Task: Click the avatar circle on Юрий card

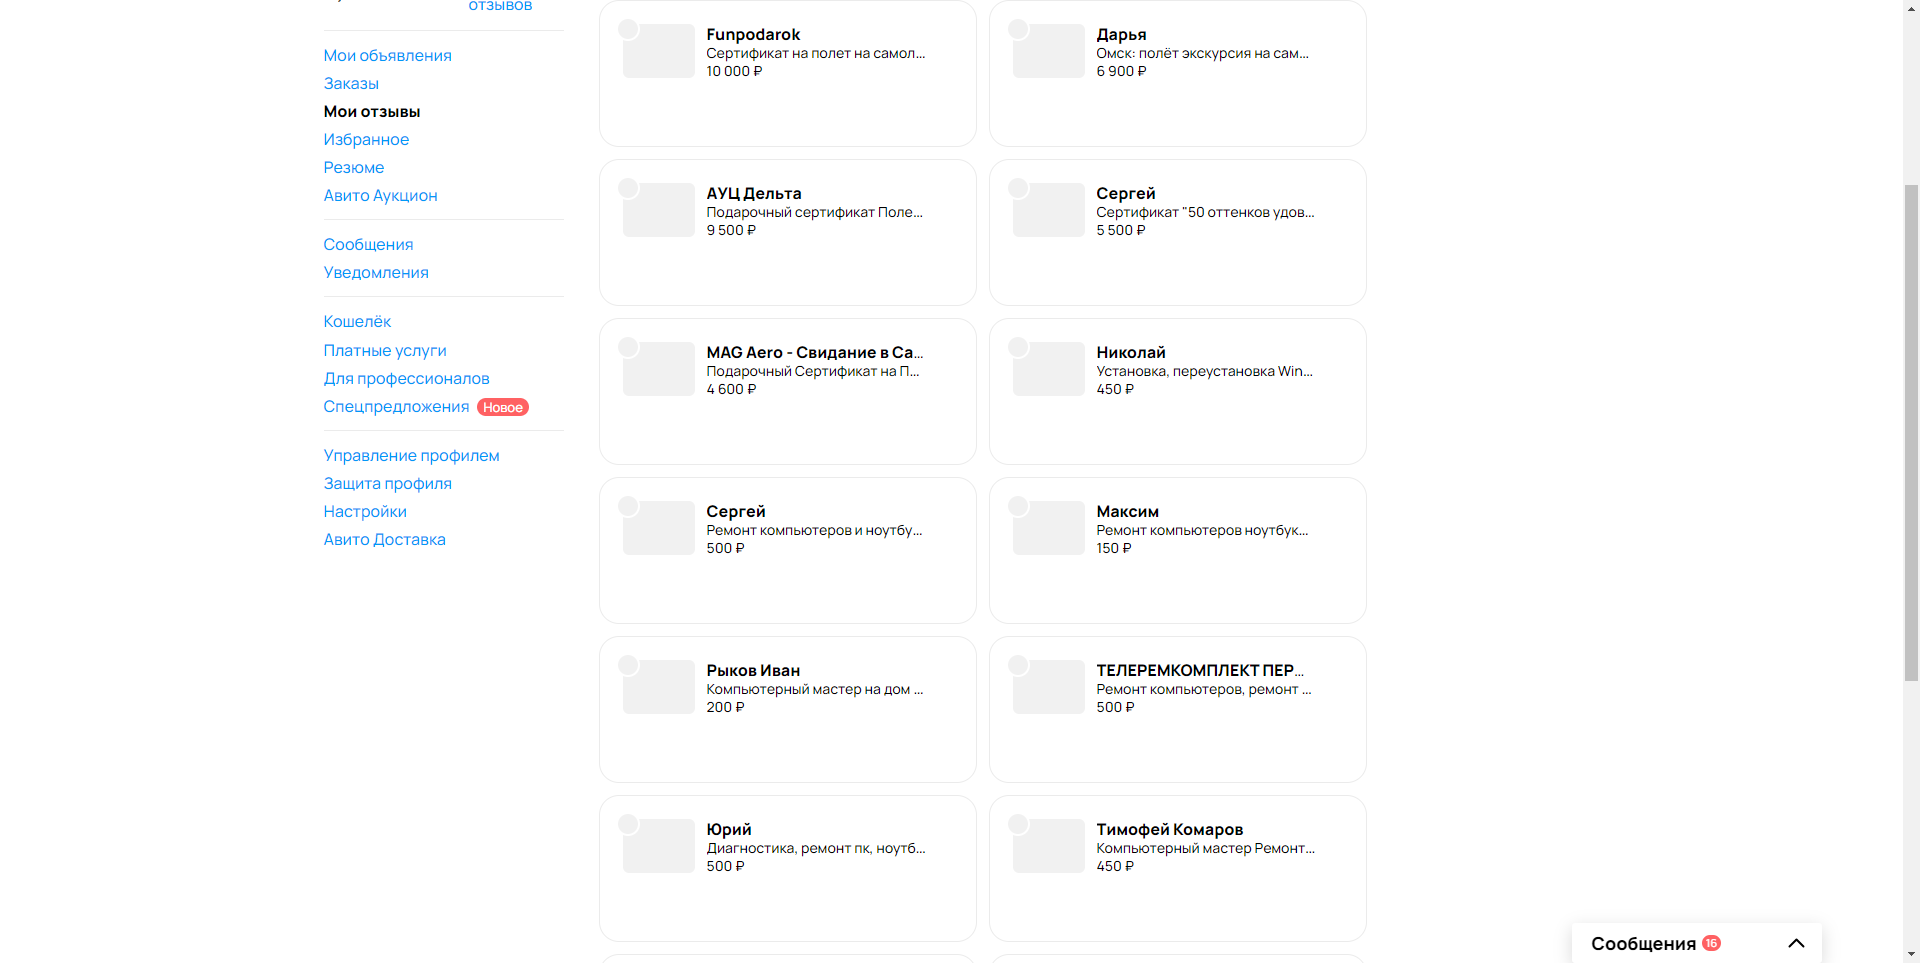Action: click(628, 824)
